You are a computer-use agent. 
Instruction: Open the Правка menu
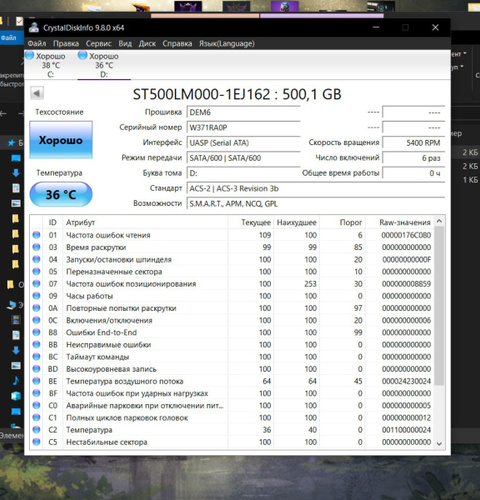pos(66,44)
